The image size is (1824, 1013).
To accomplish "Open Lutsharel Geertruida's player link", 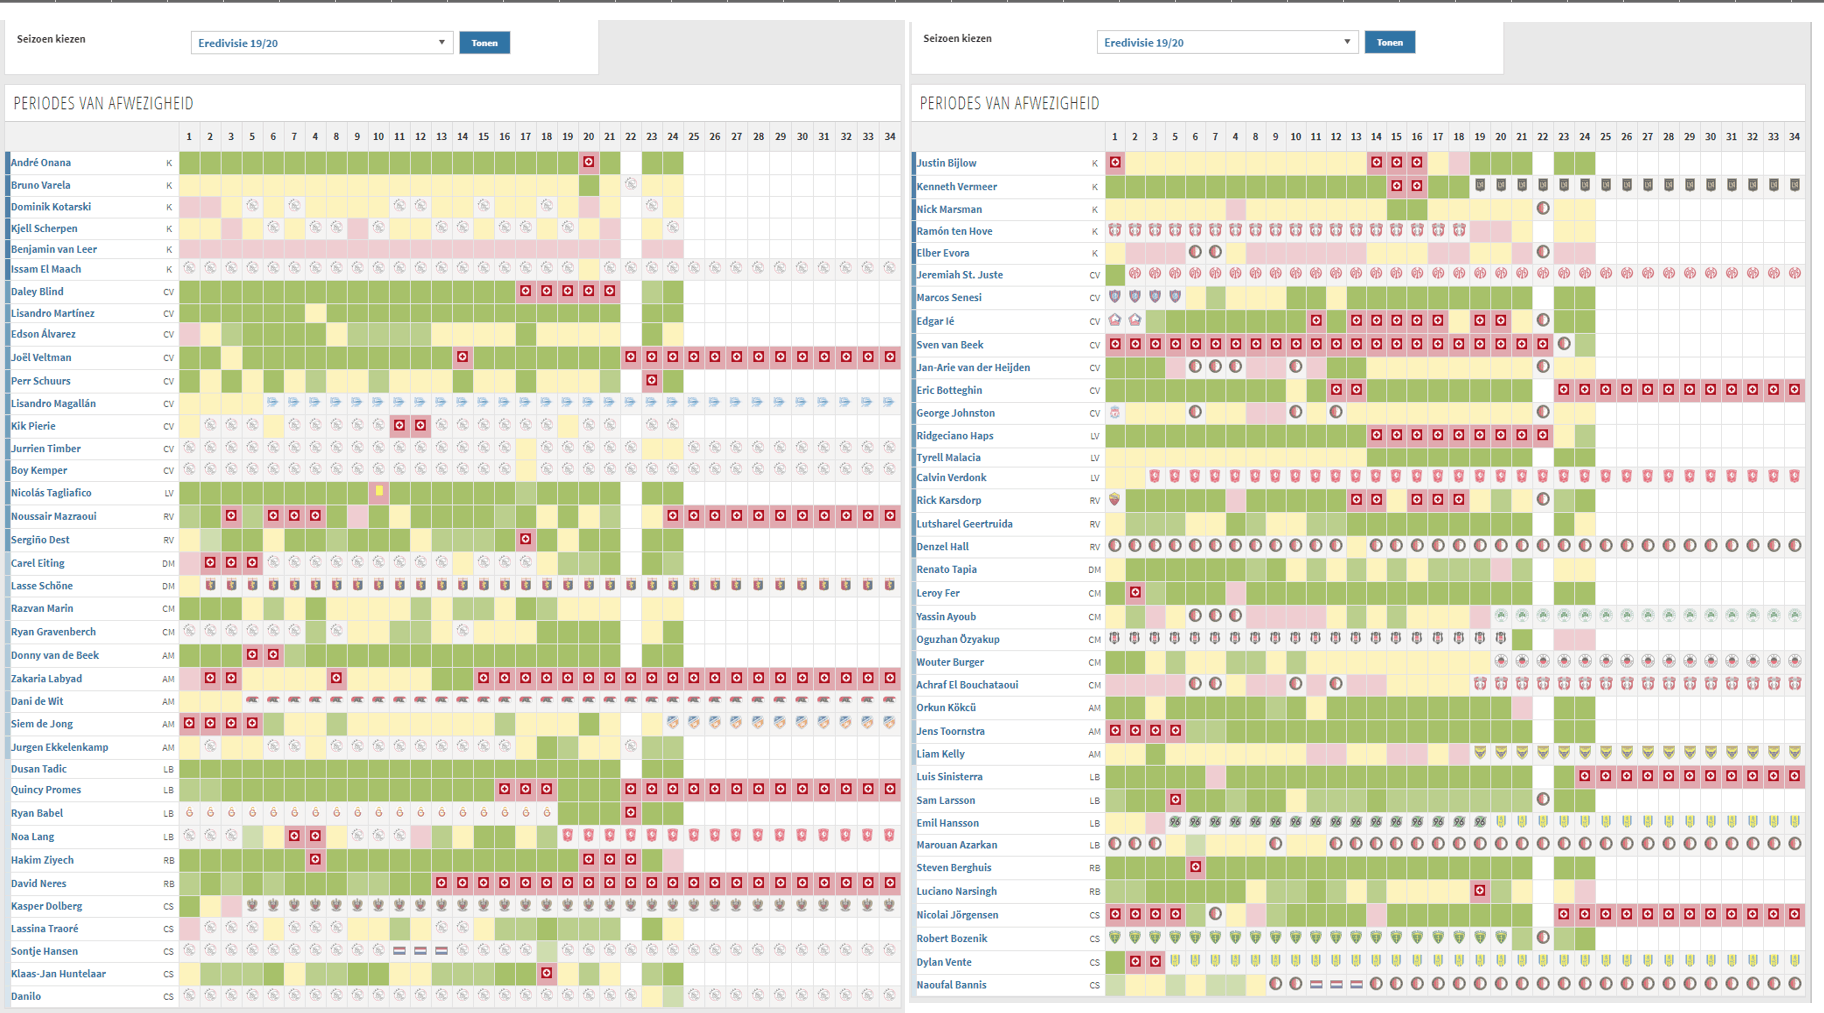I will point(965,523).
